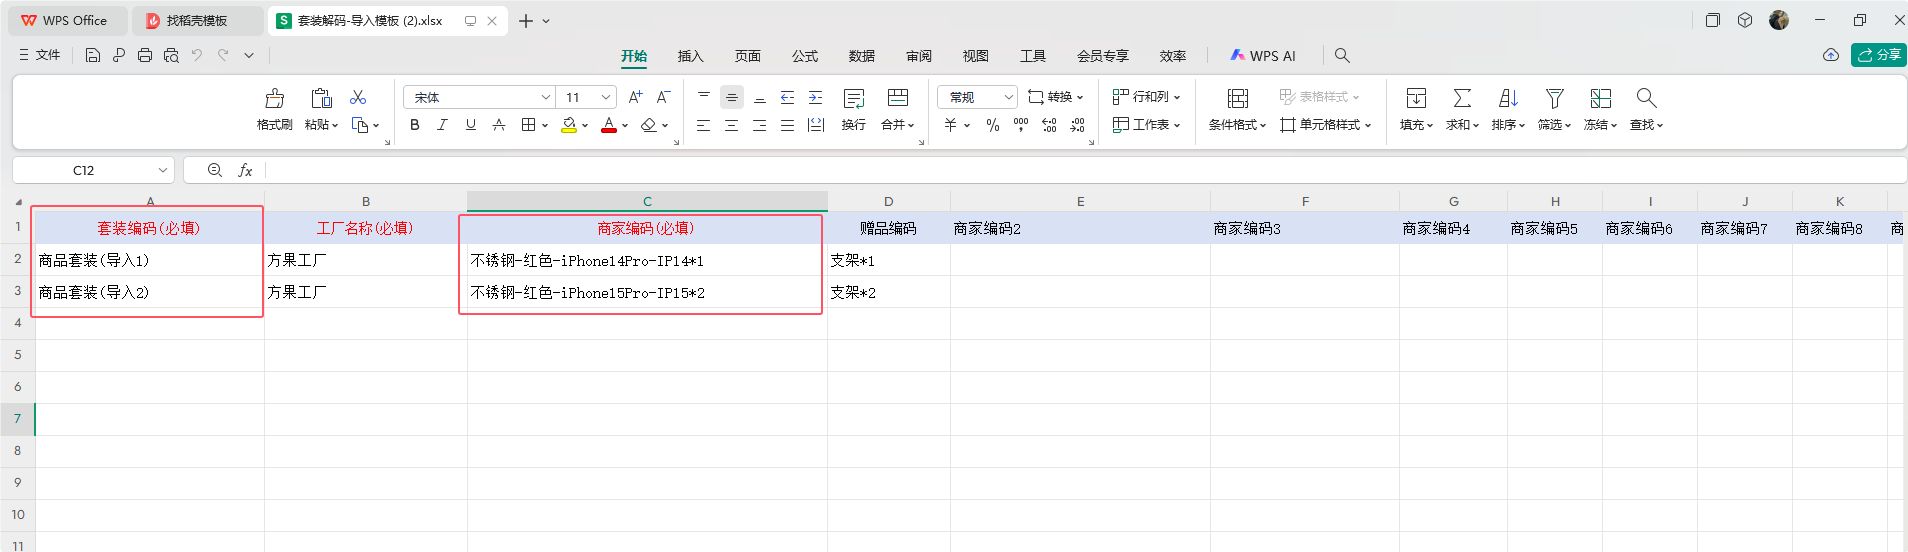Switch to the 审阅 ribbon tab
1908x552 pixels.
(918, 56)
